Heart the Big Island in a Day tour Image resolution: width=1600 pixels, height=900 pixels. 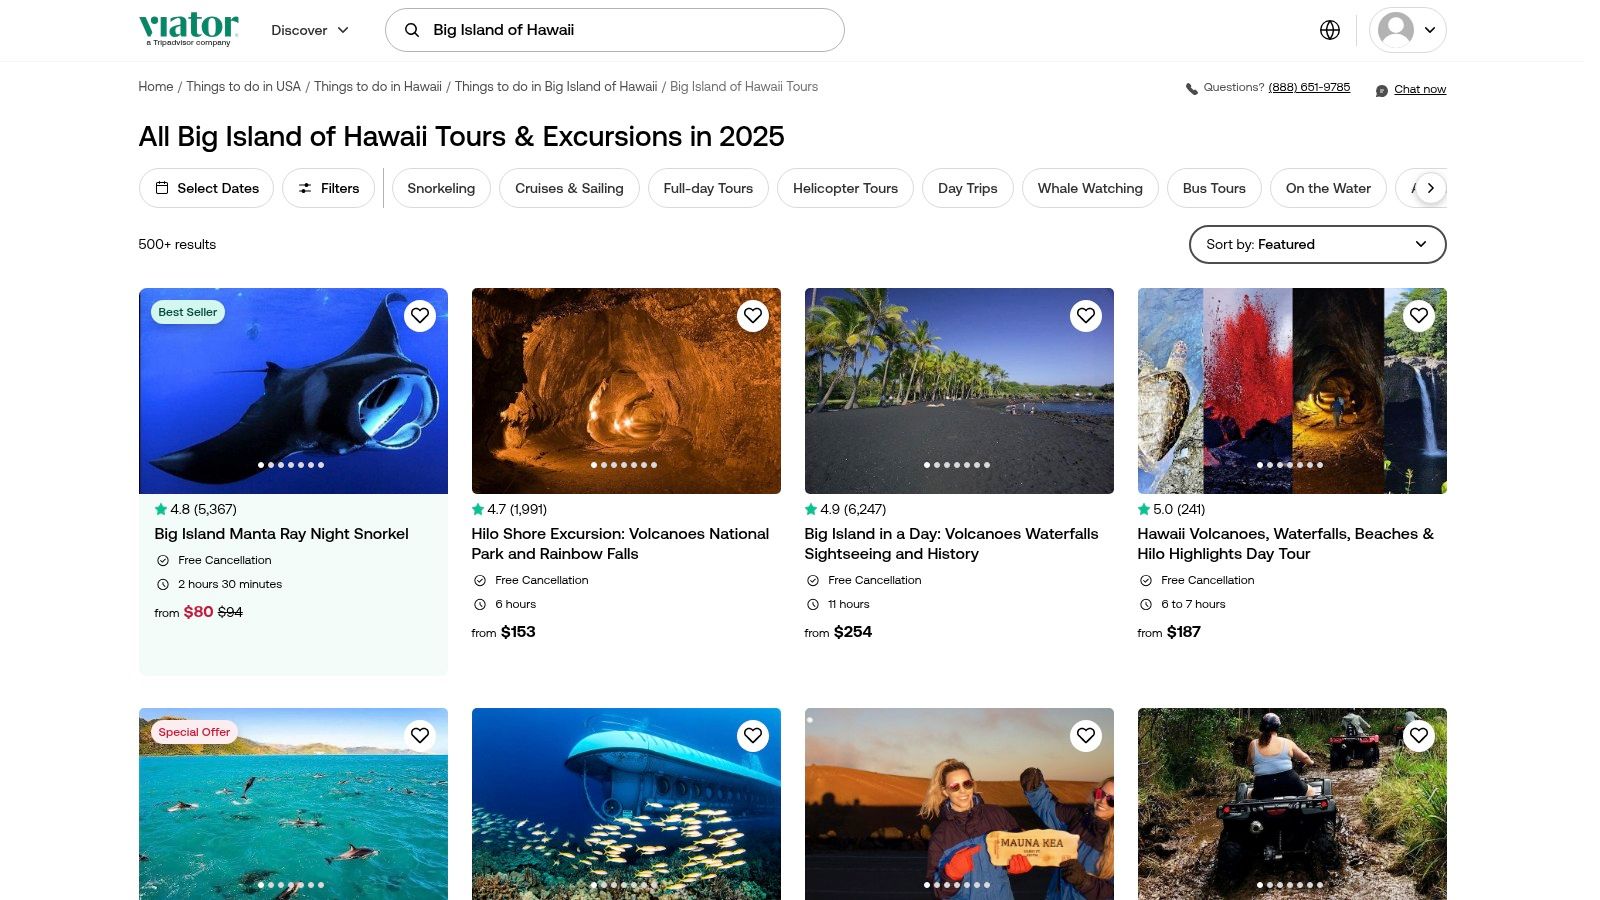[x=1086, y=316]
